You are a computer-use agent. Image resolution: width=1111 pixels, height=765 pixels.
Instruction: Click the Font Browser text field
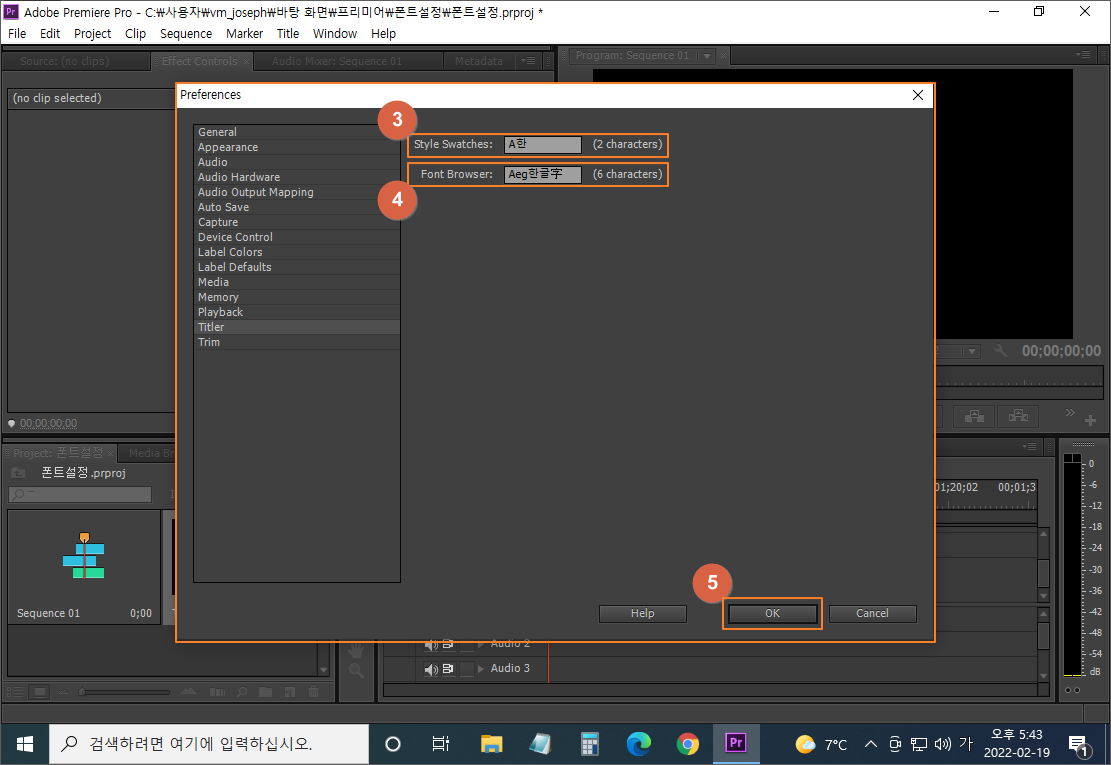point(543,174)
